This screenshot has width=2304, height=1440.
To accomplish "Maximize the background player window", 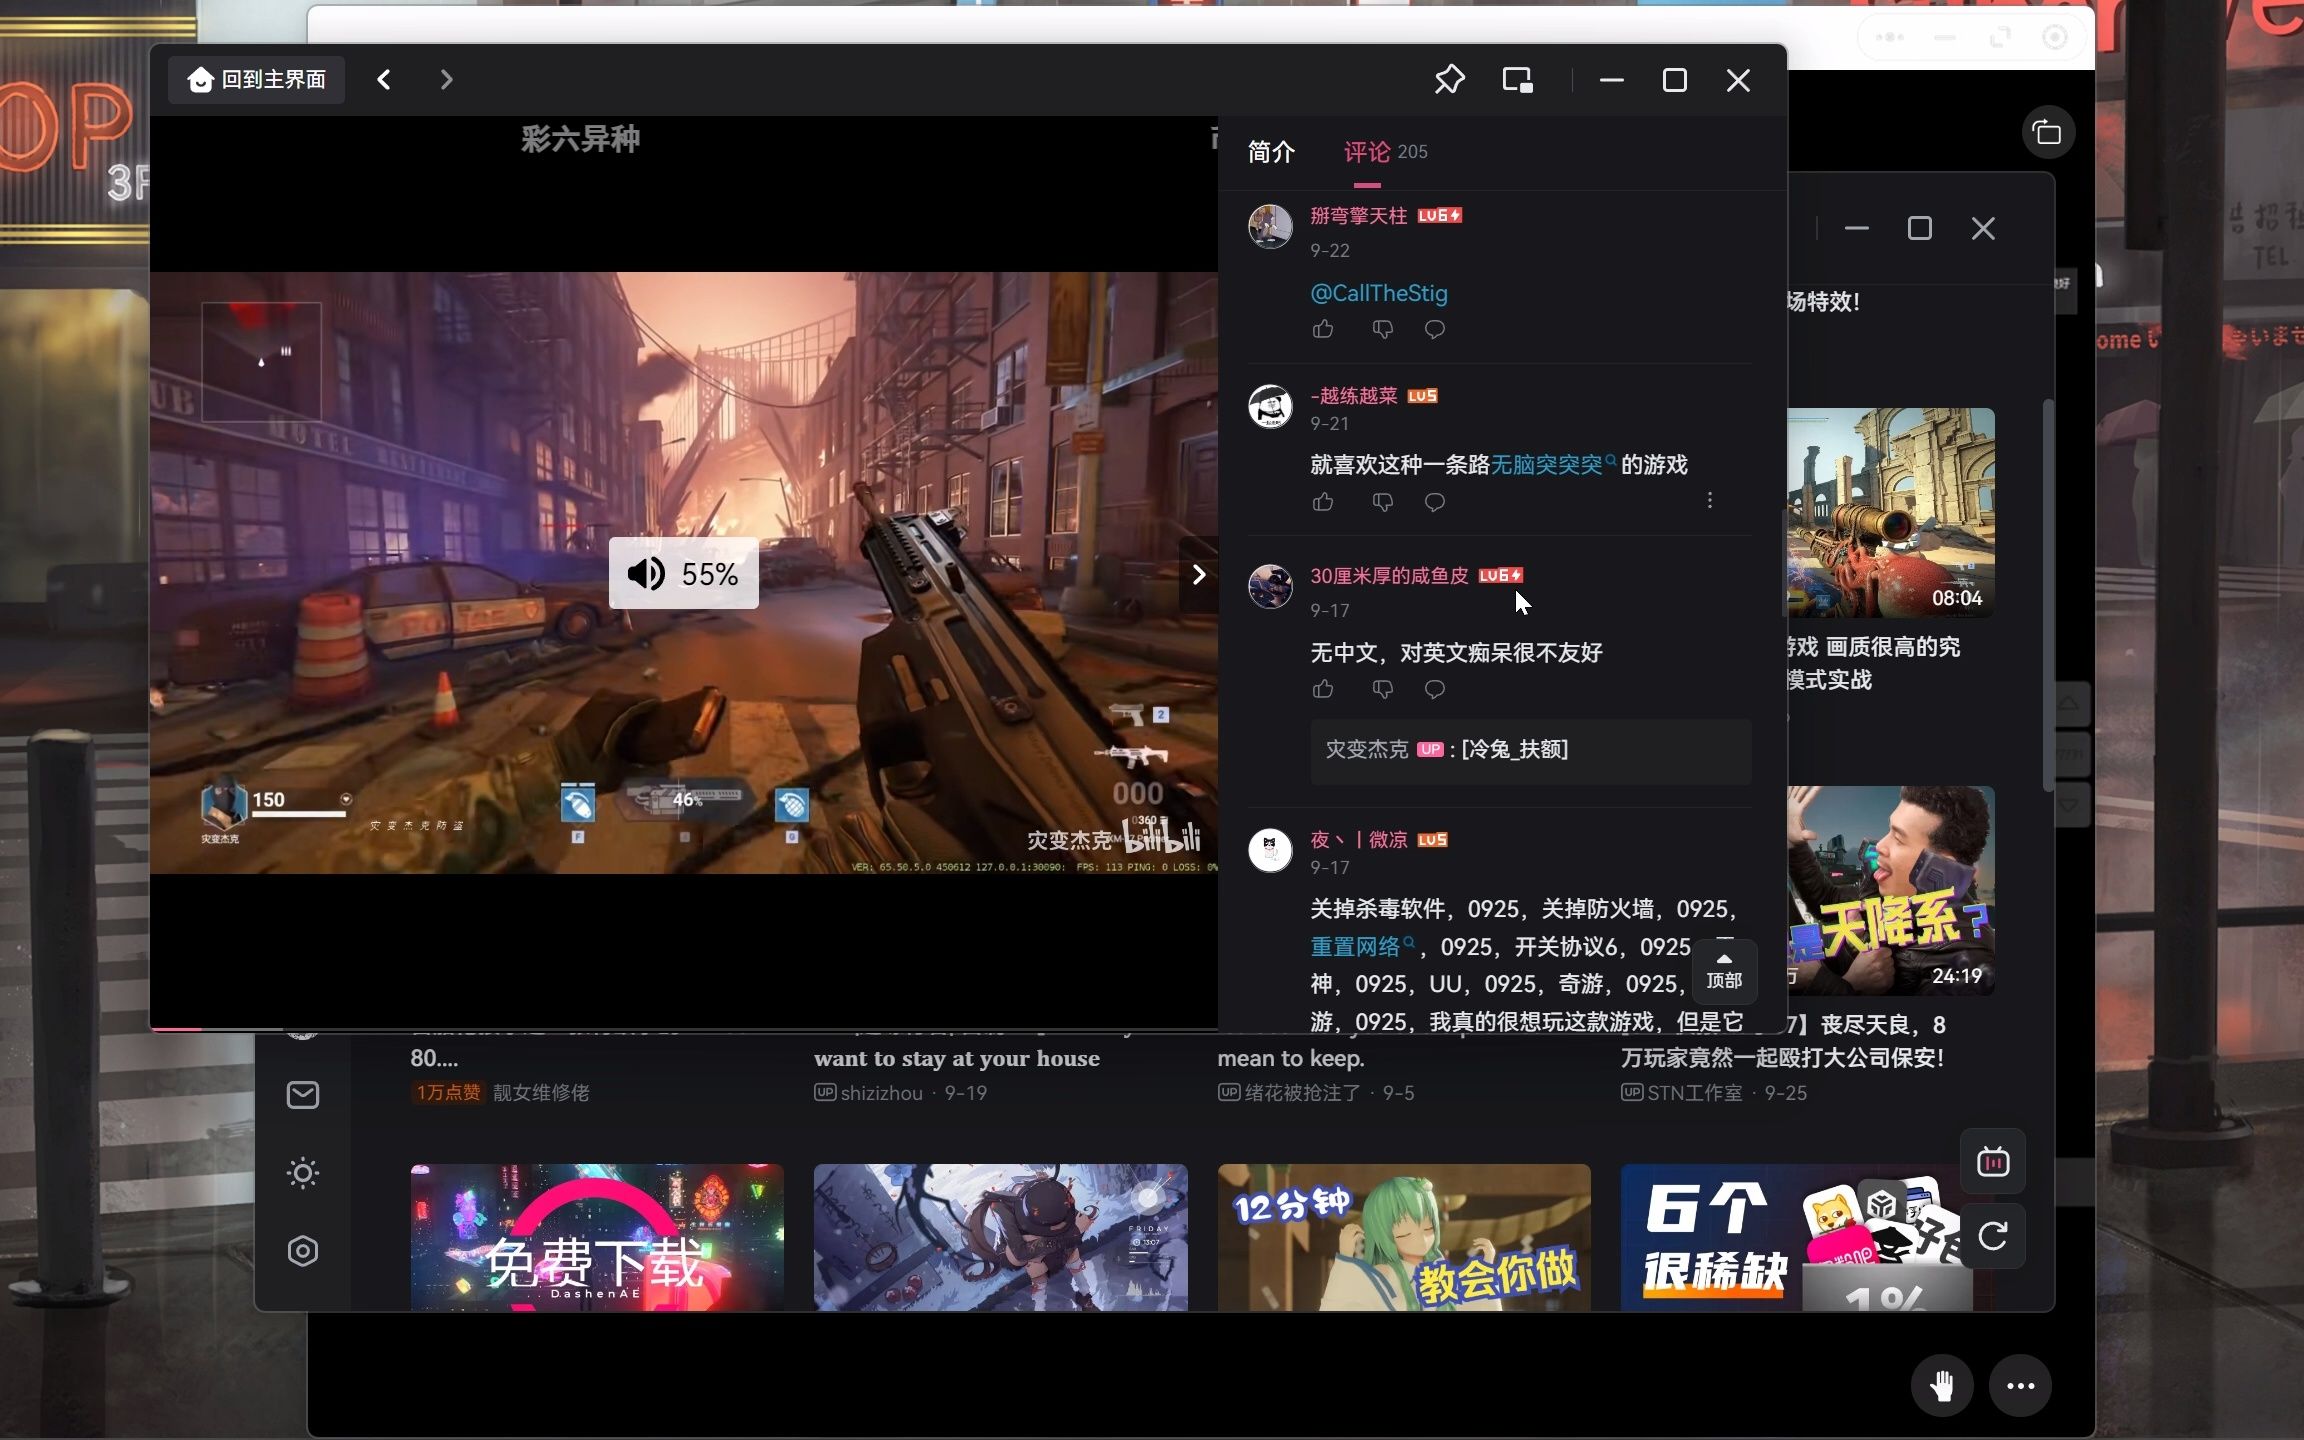I will [1919, 229].
